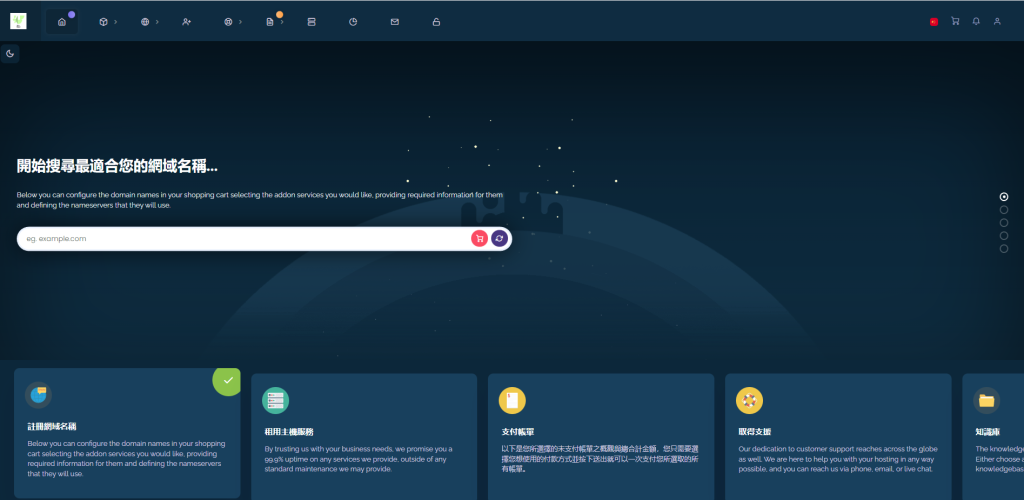Select the last slide indicator dot
This screenshot has height=500, width=1024.
tap(1004, 249)
